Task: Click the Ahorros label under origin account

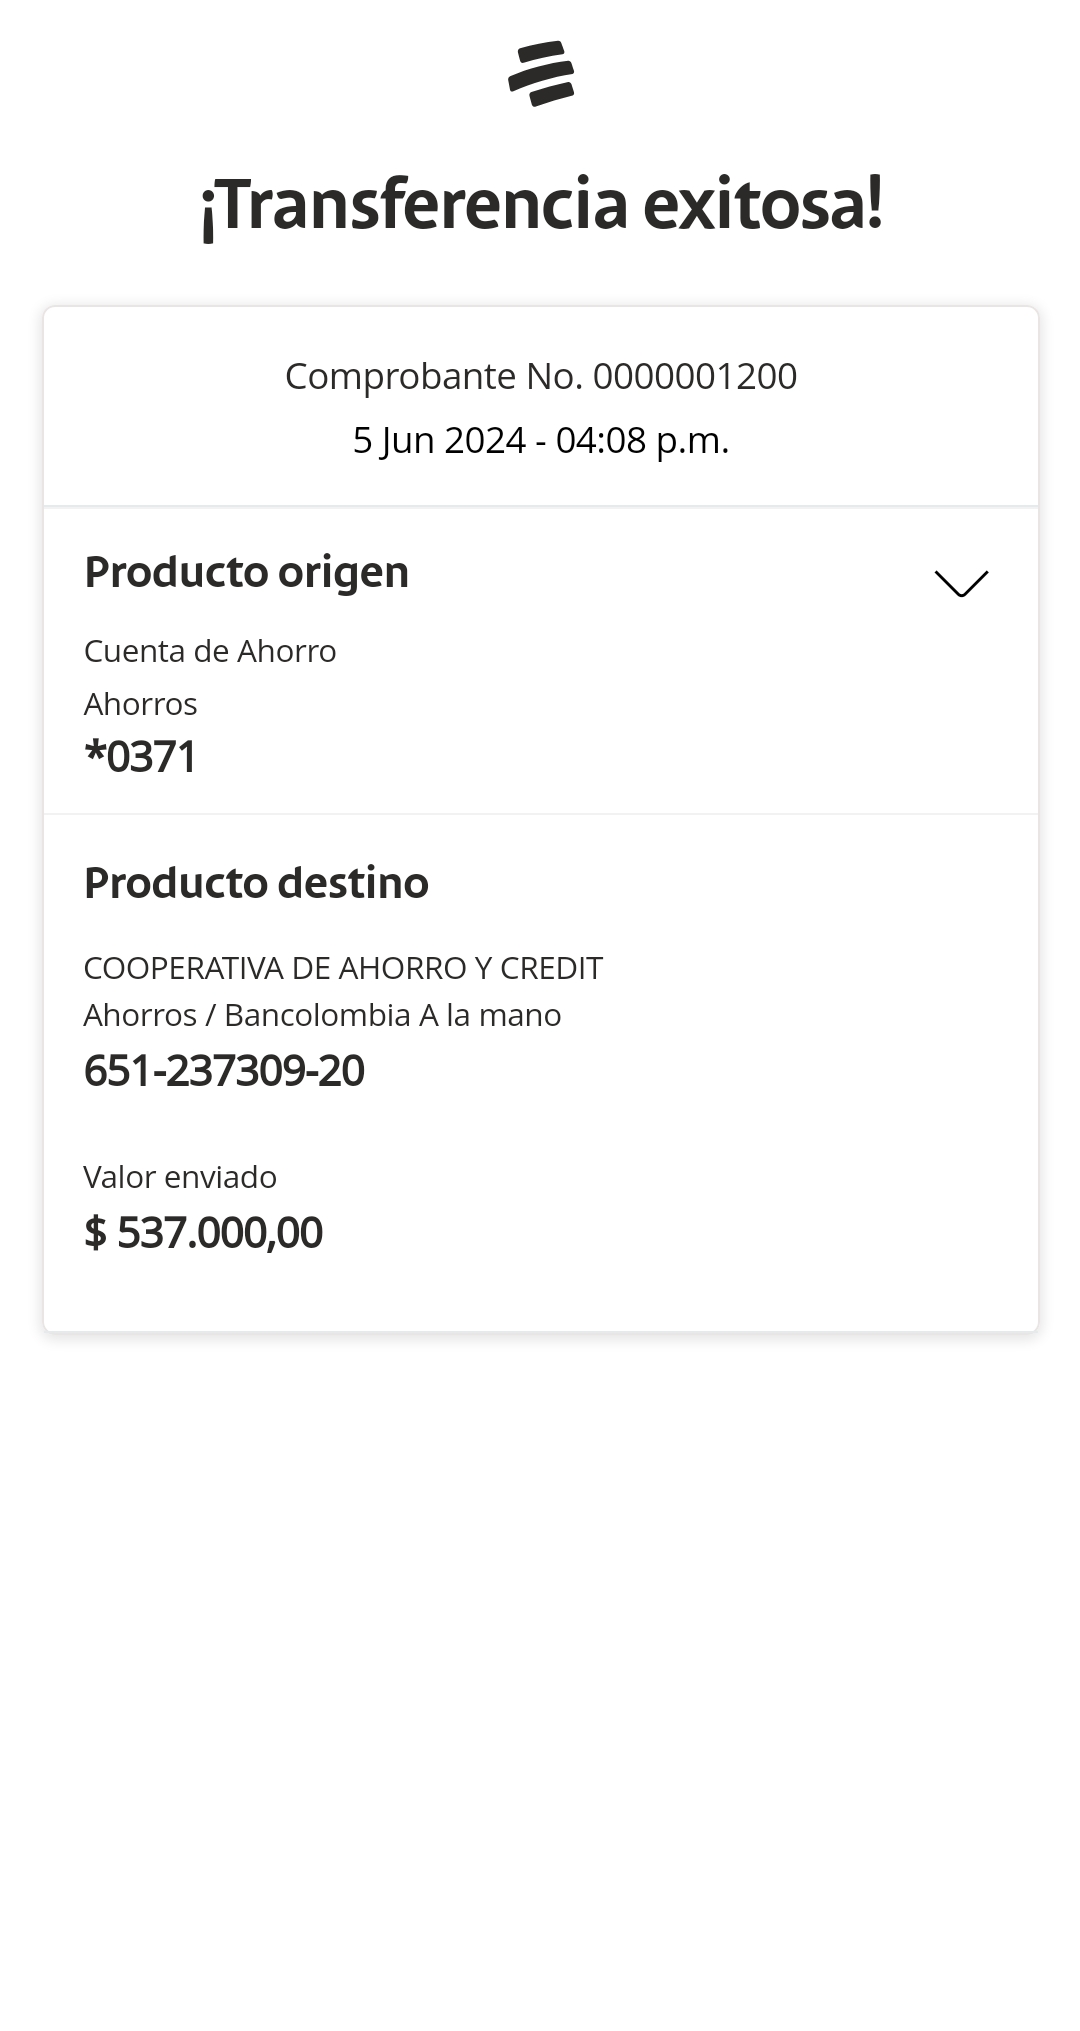Action: (140, 704)
